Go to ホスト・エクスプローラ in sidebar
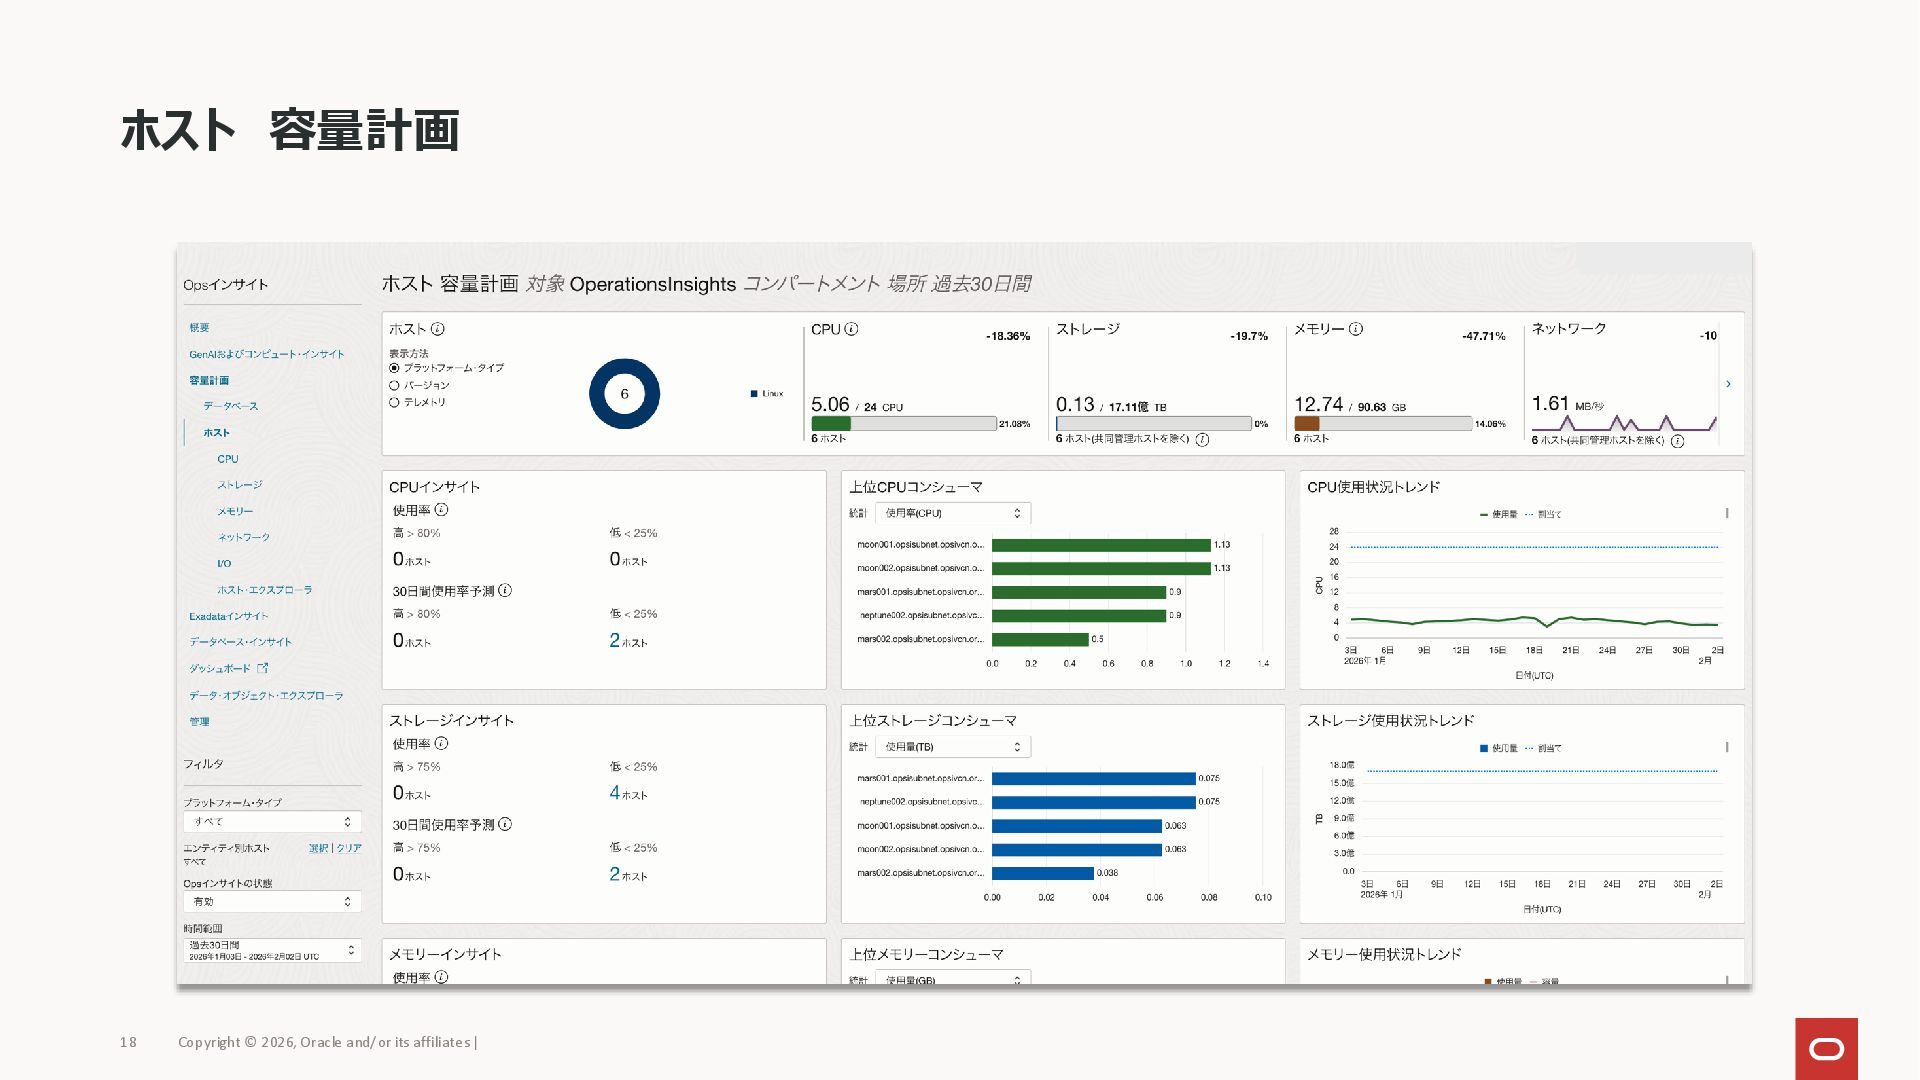 pyautogui.click(x=265, y=590)
